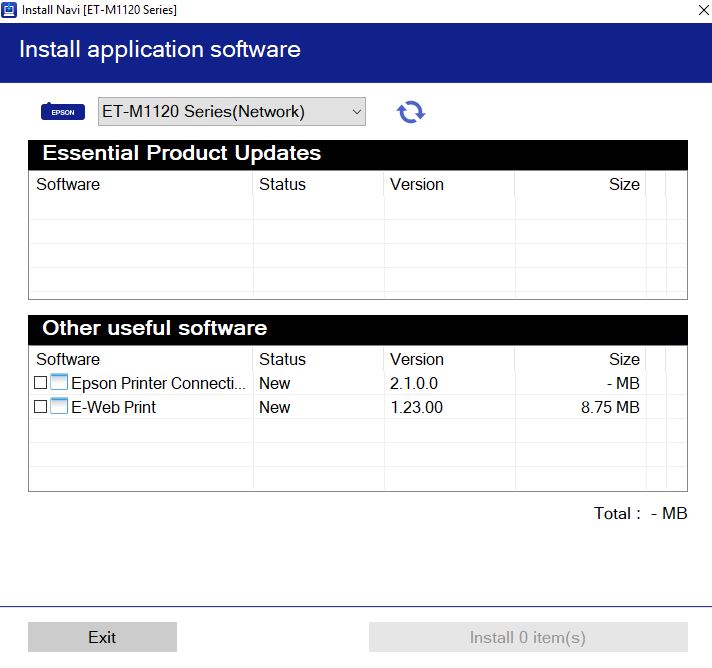Click New status of E-Web Print
The width and height of the screenshot is (712, 668).
[274, 407]
